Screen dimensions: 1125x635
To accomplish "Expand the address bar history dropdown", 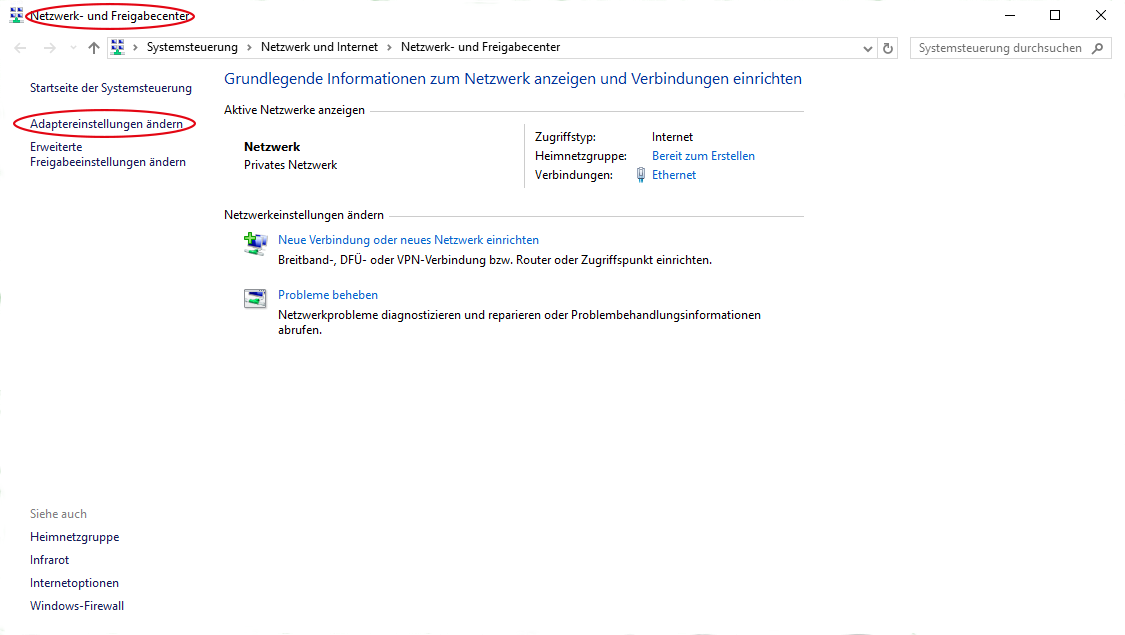I will [x=867, y=48].
